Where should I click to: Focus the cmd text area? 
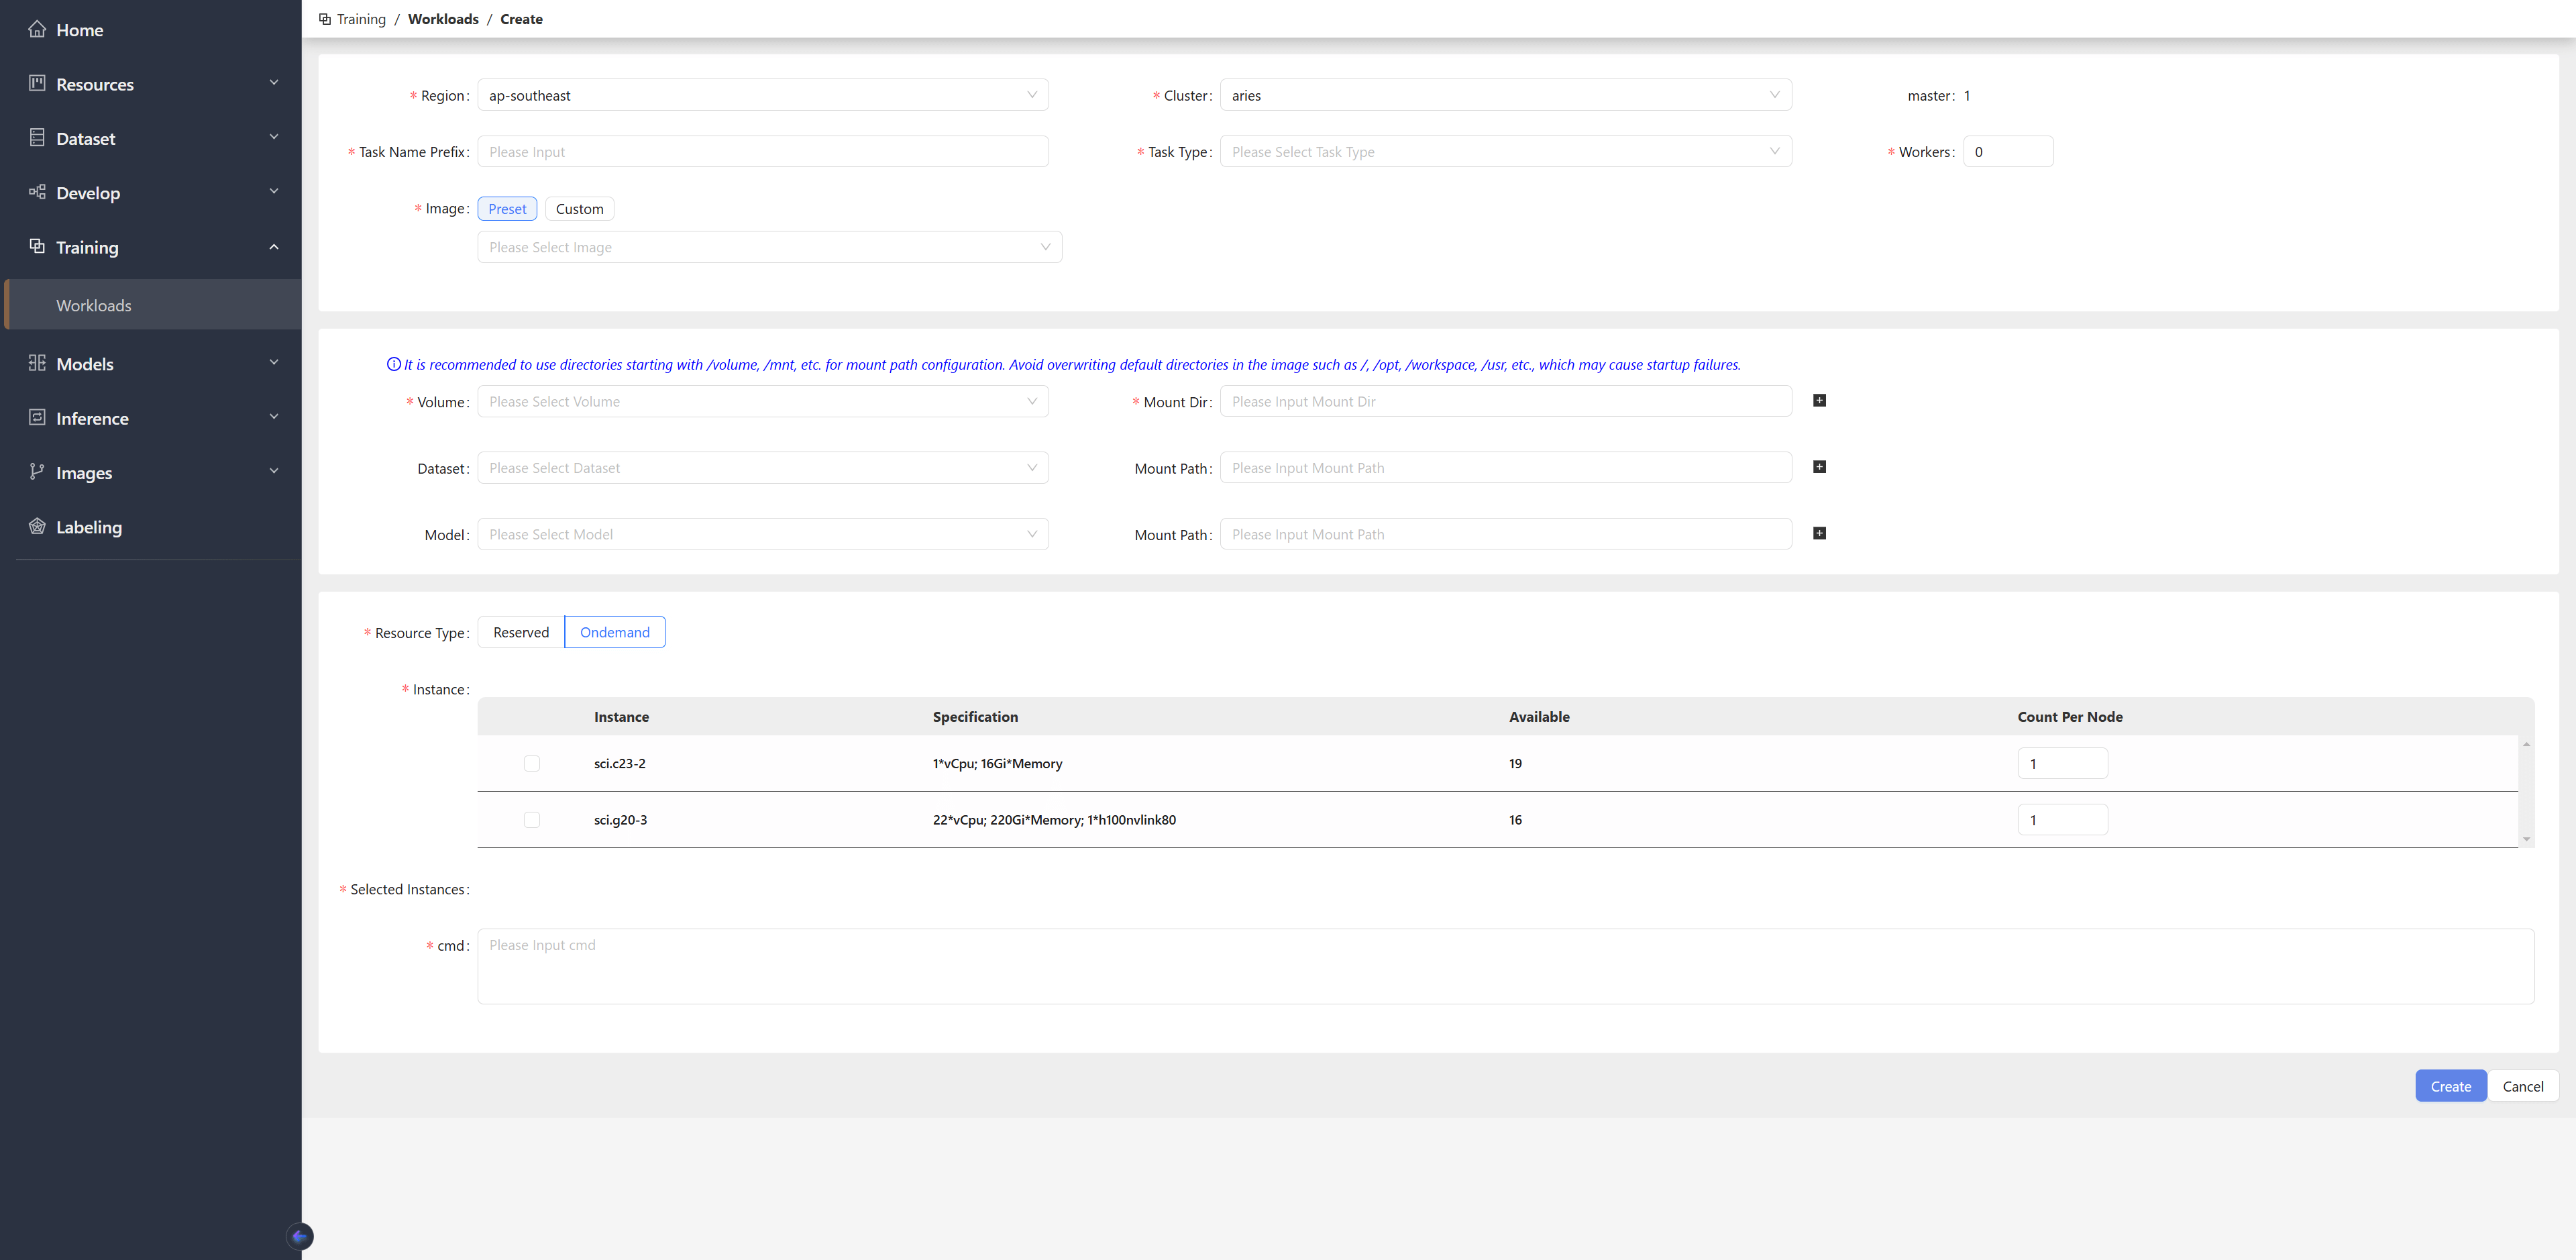tap(1506, 966)
